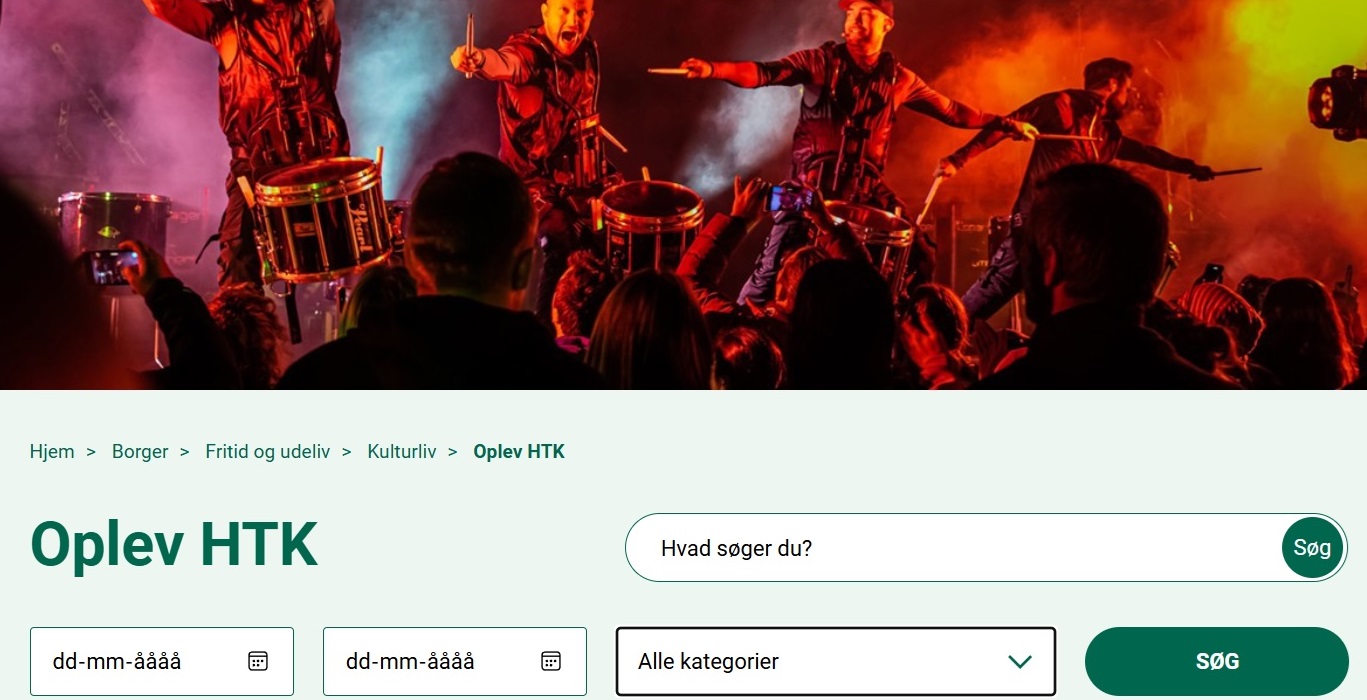The image size is (1367, 700).
Task: Go to Hjem in the breadcrumb
Action: (52, 452)
